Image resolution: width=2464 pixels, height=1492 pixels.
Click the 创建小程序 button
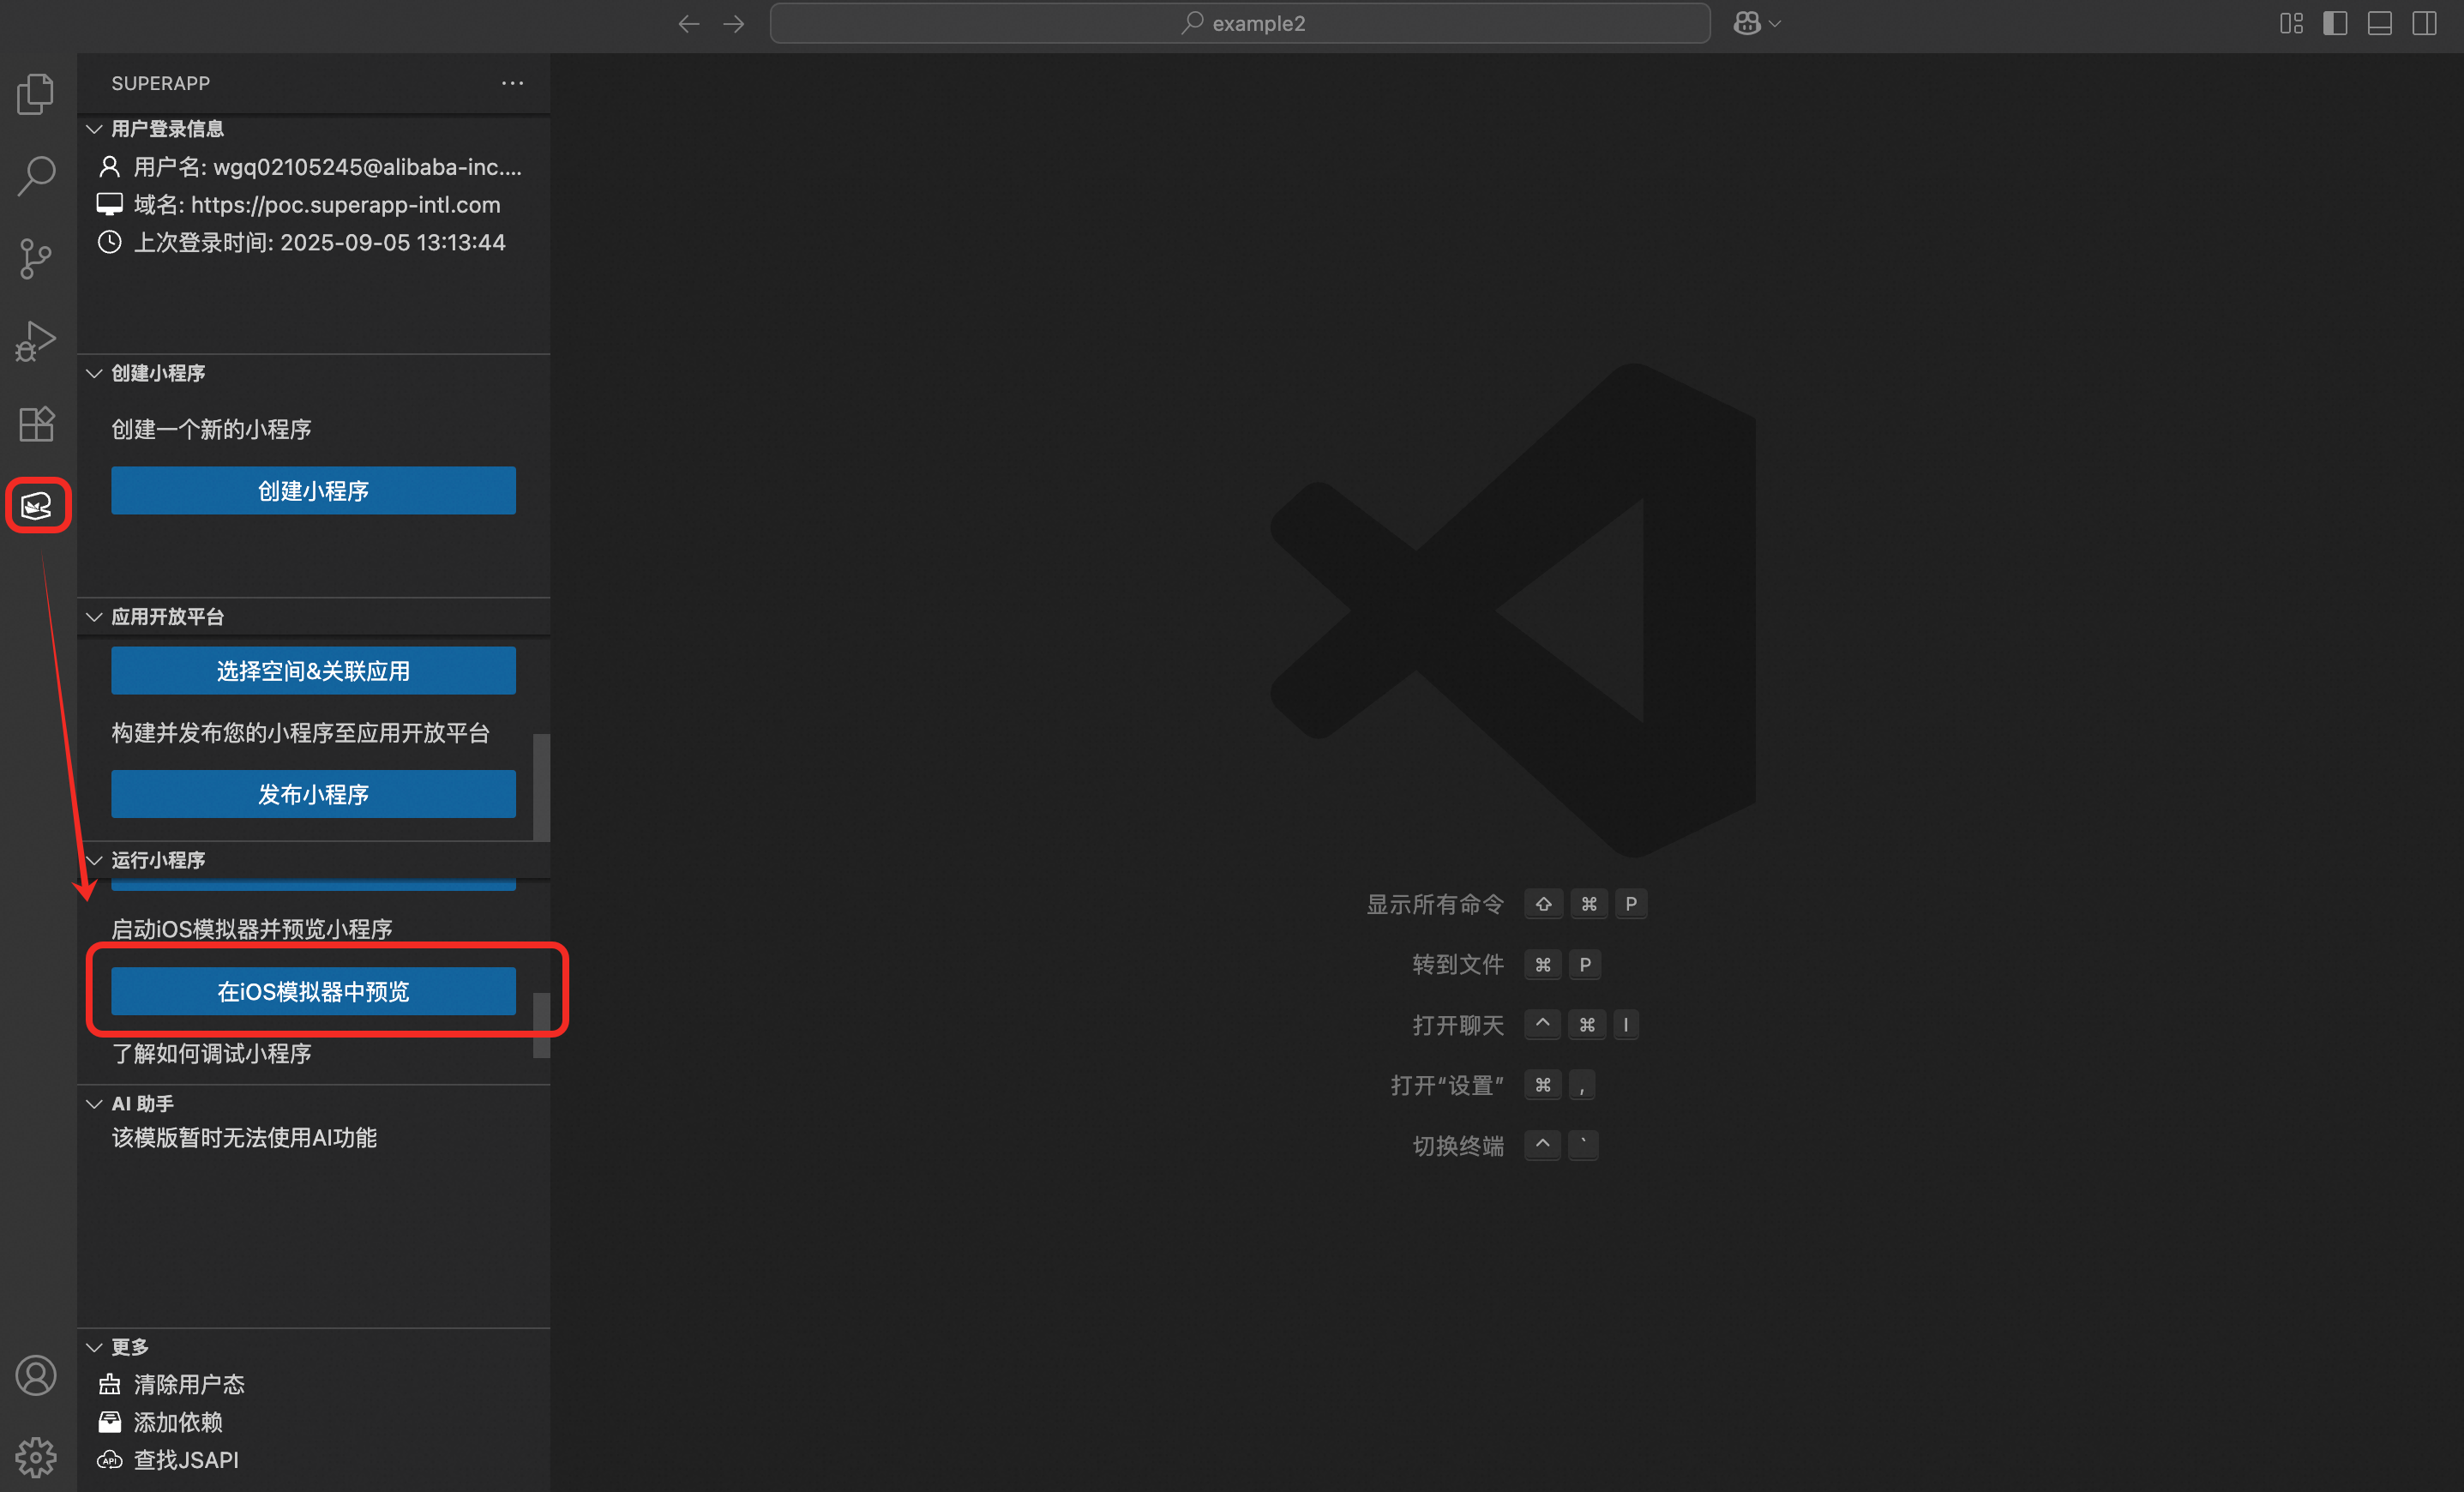tap(313, 491)
